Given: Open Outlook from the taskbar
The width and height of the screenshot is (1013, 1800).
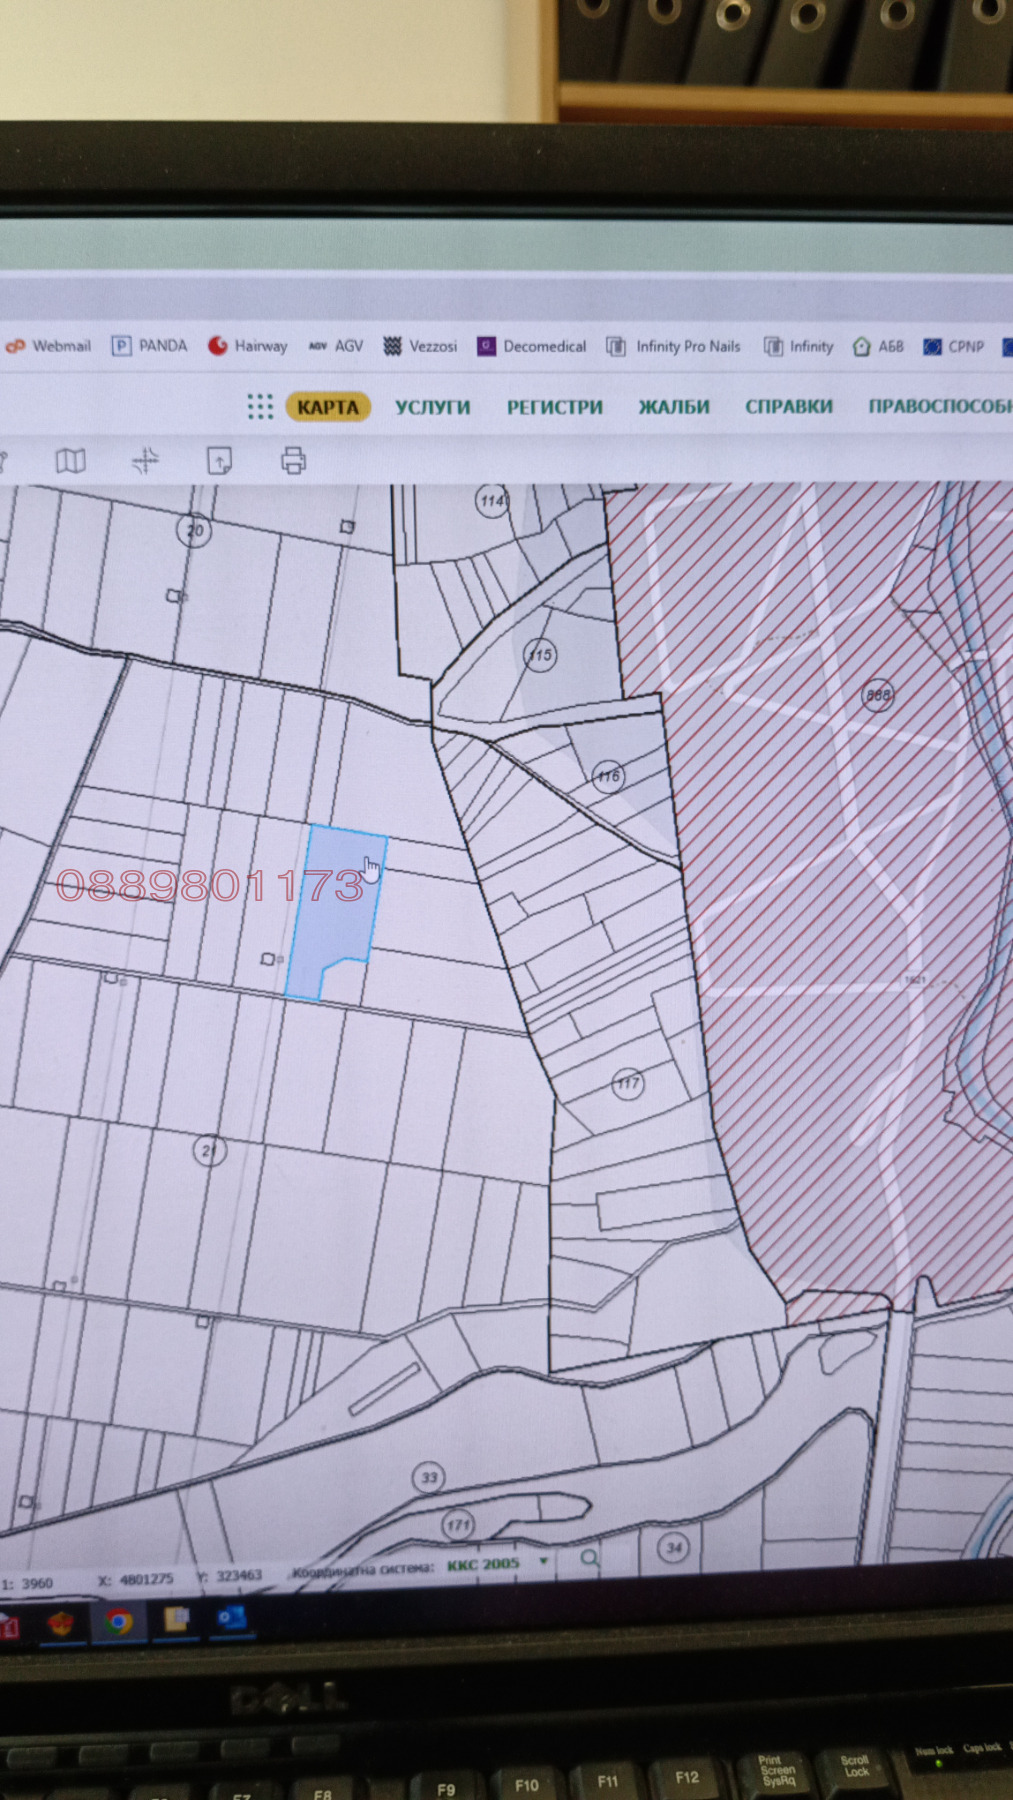Looking at the screenshot, I should point(232,1619).
